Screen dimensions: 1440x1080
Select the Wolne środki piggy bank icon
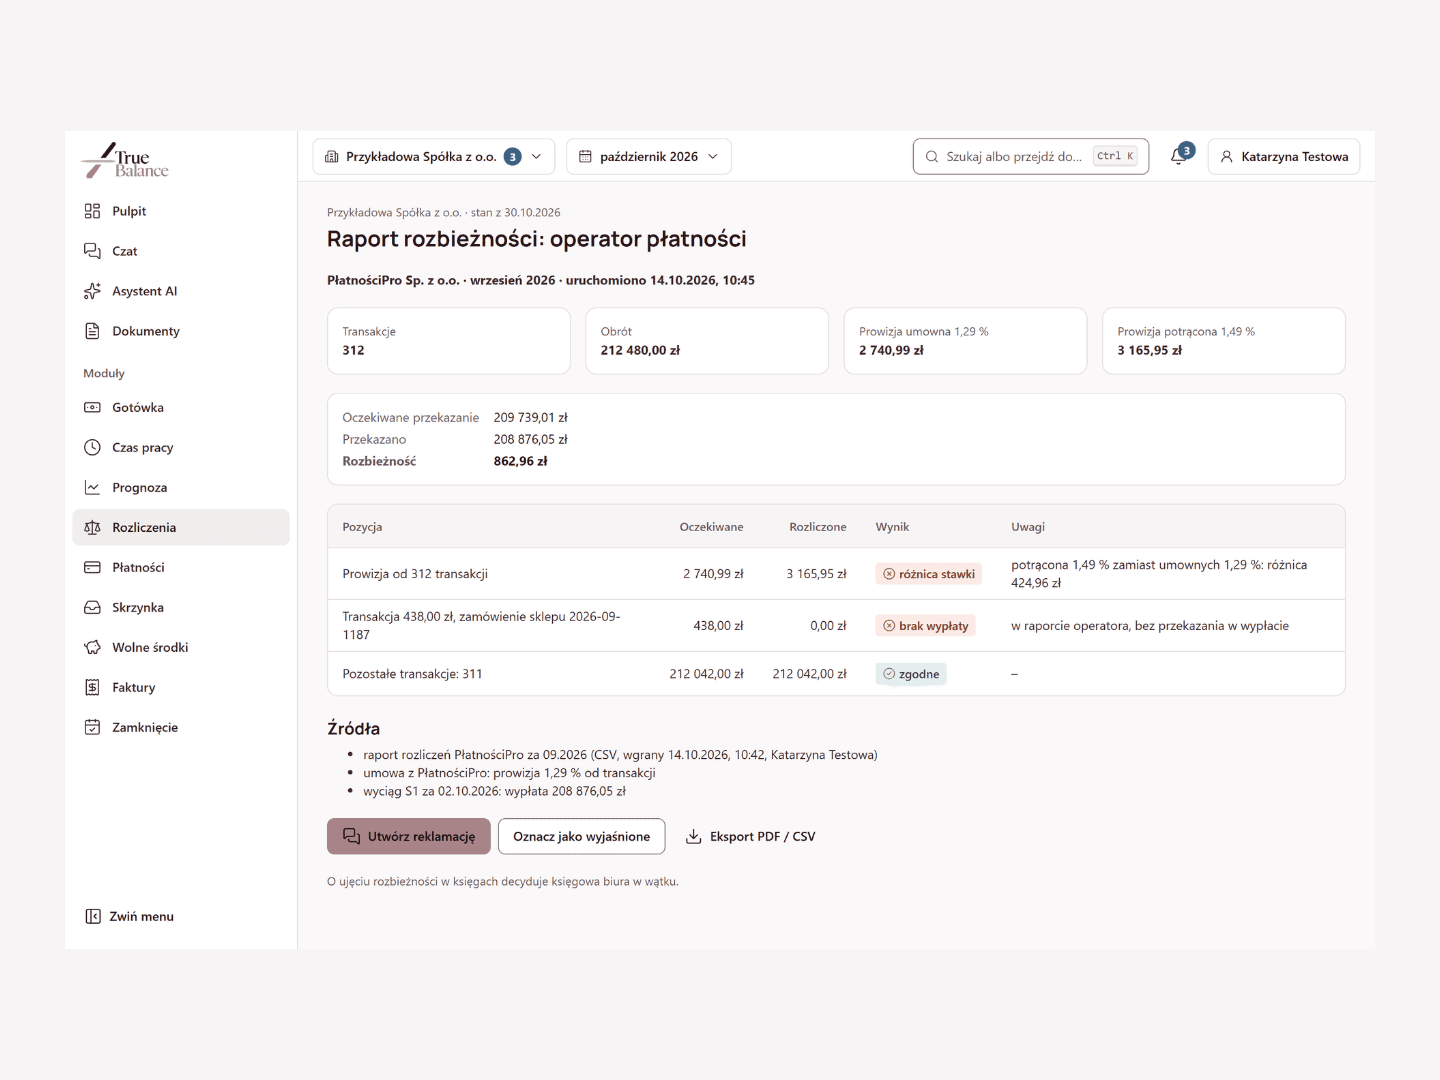tap(92, 647)
